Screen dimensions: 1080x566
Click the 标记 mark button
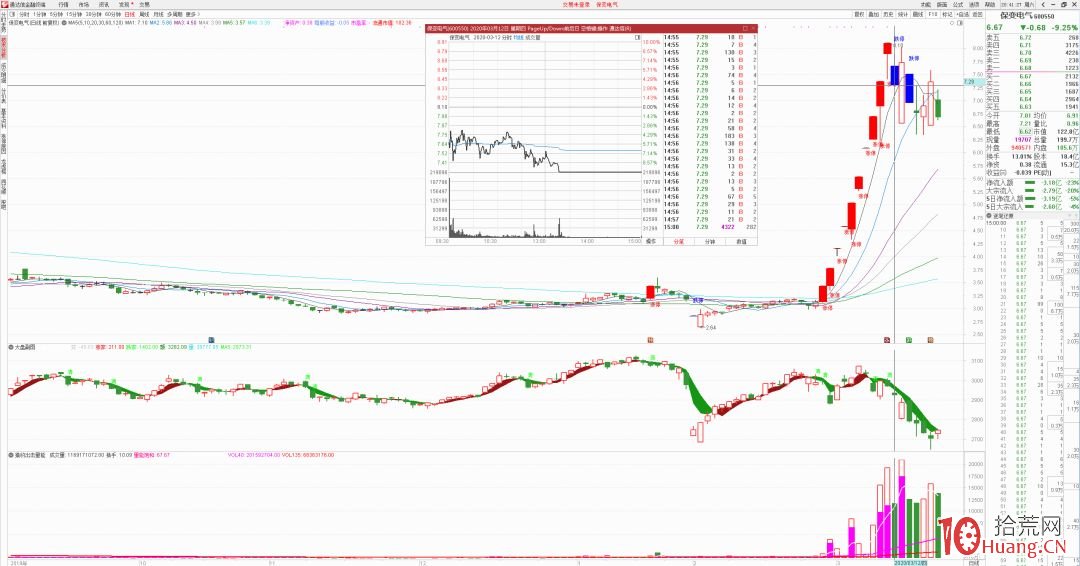click(947, 14)
